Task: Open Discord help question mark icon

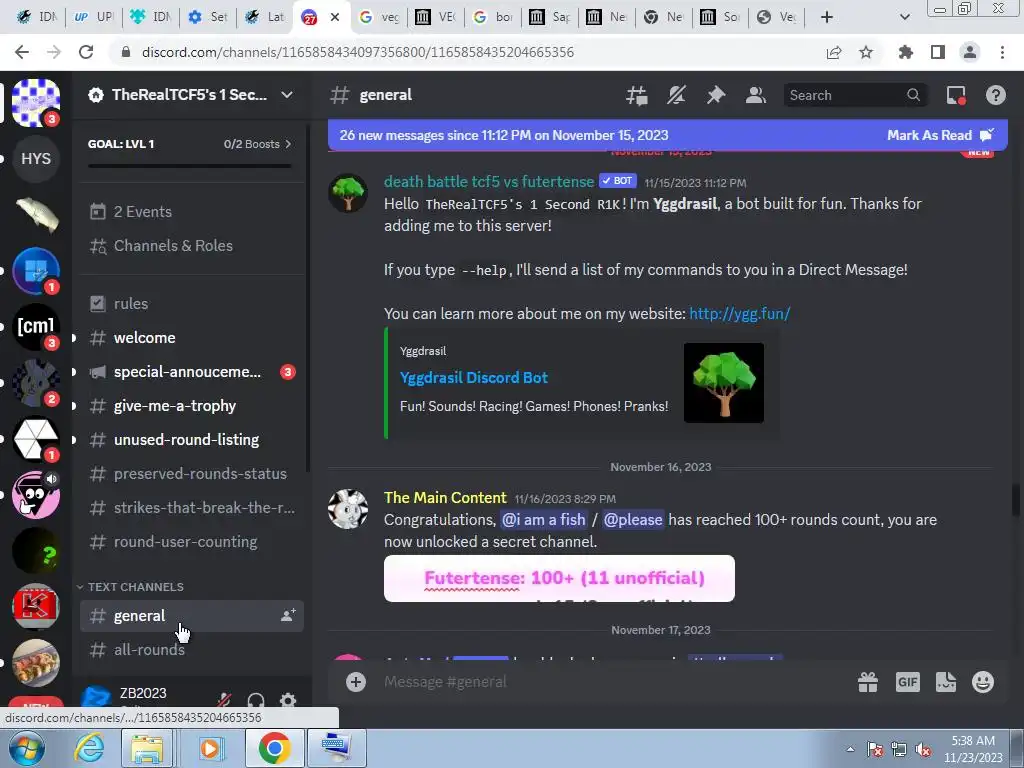Action: coord(995,95)
